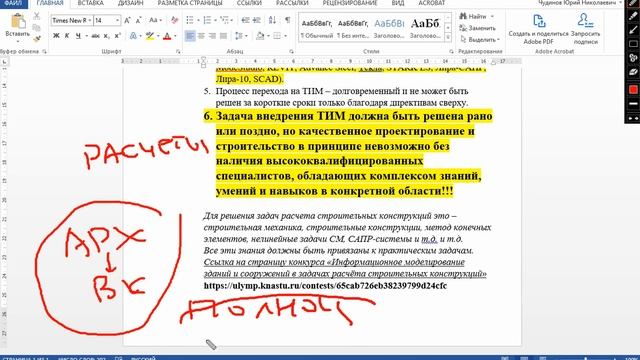Apply red font color button
This screenshot has height=360, width=640.
[167, 36]
